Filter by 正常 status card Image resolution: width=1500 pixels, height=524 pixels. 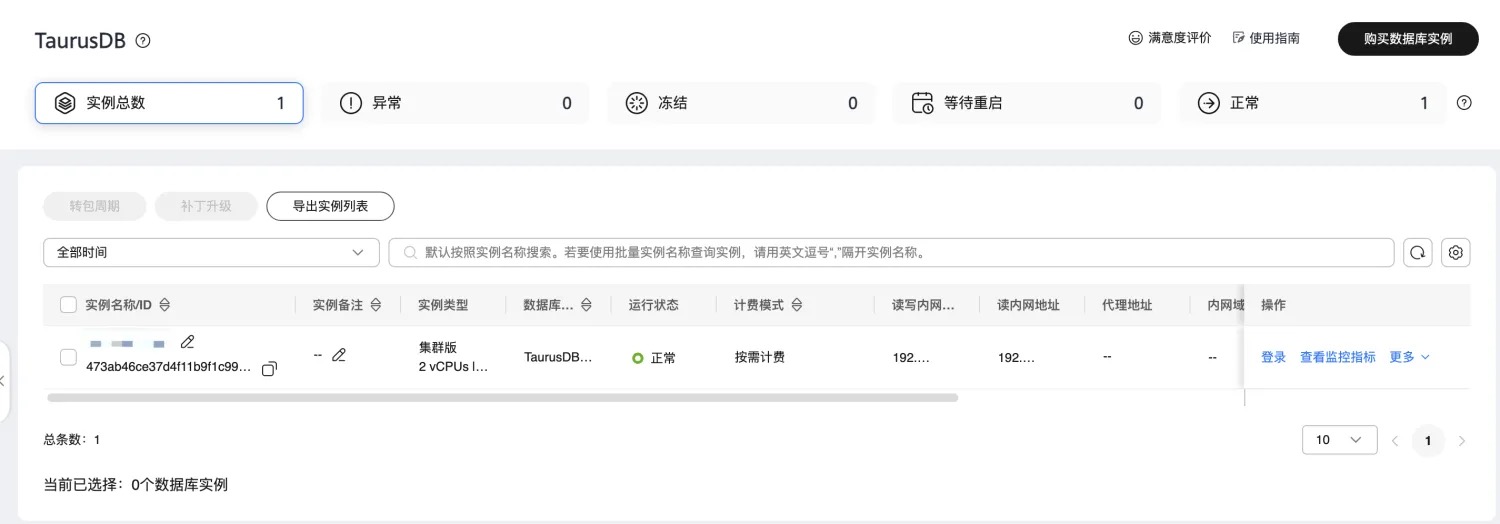[1313, 103]
